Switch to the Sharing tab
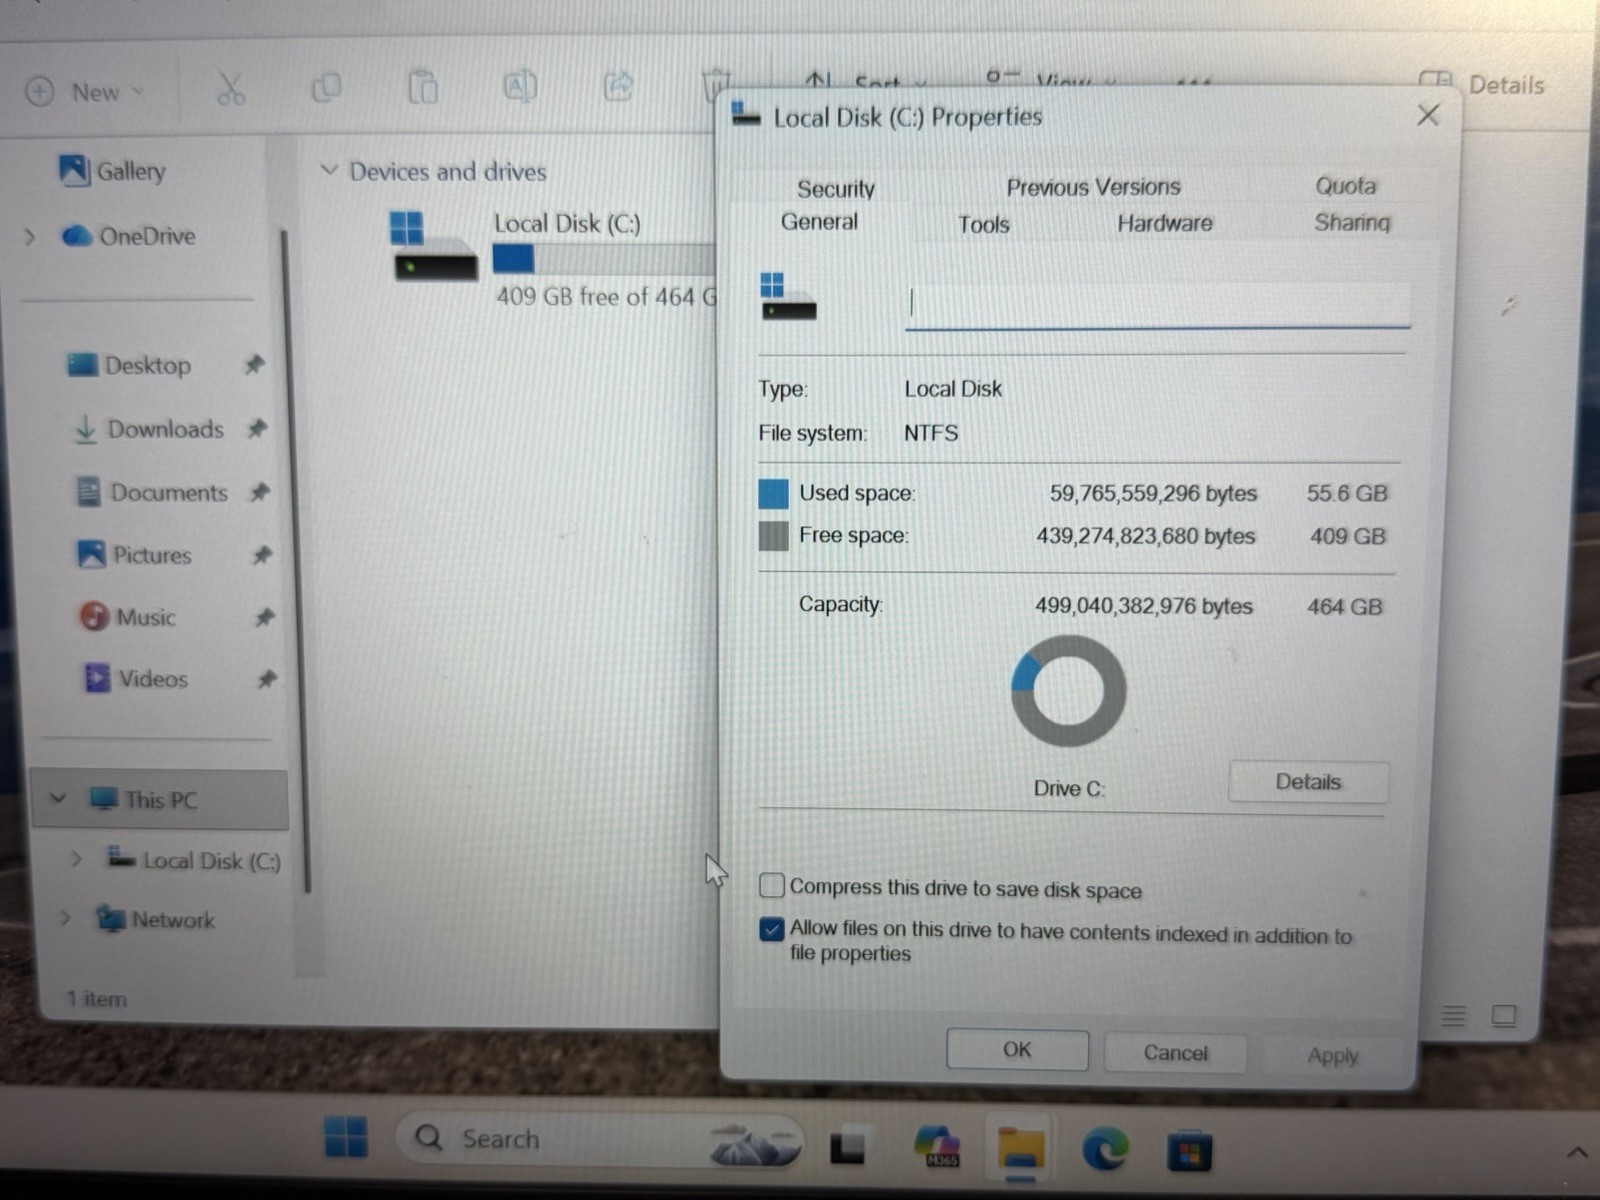1600x1200 pixels. click(1352, 222)
